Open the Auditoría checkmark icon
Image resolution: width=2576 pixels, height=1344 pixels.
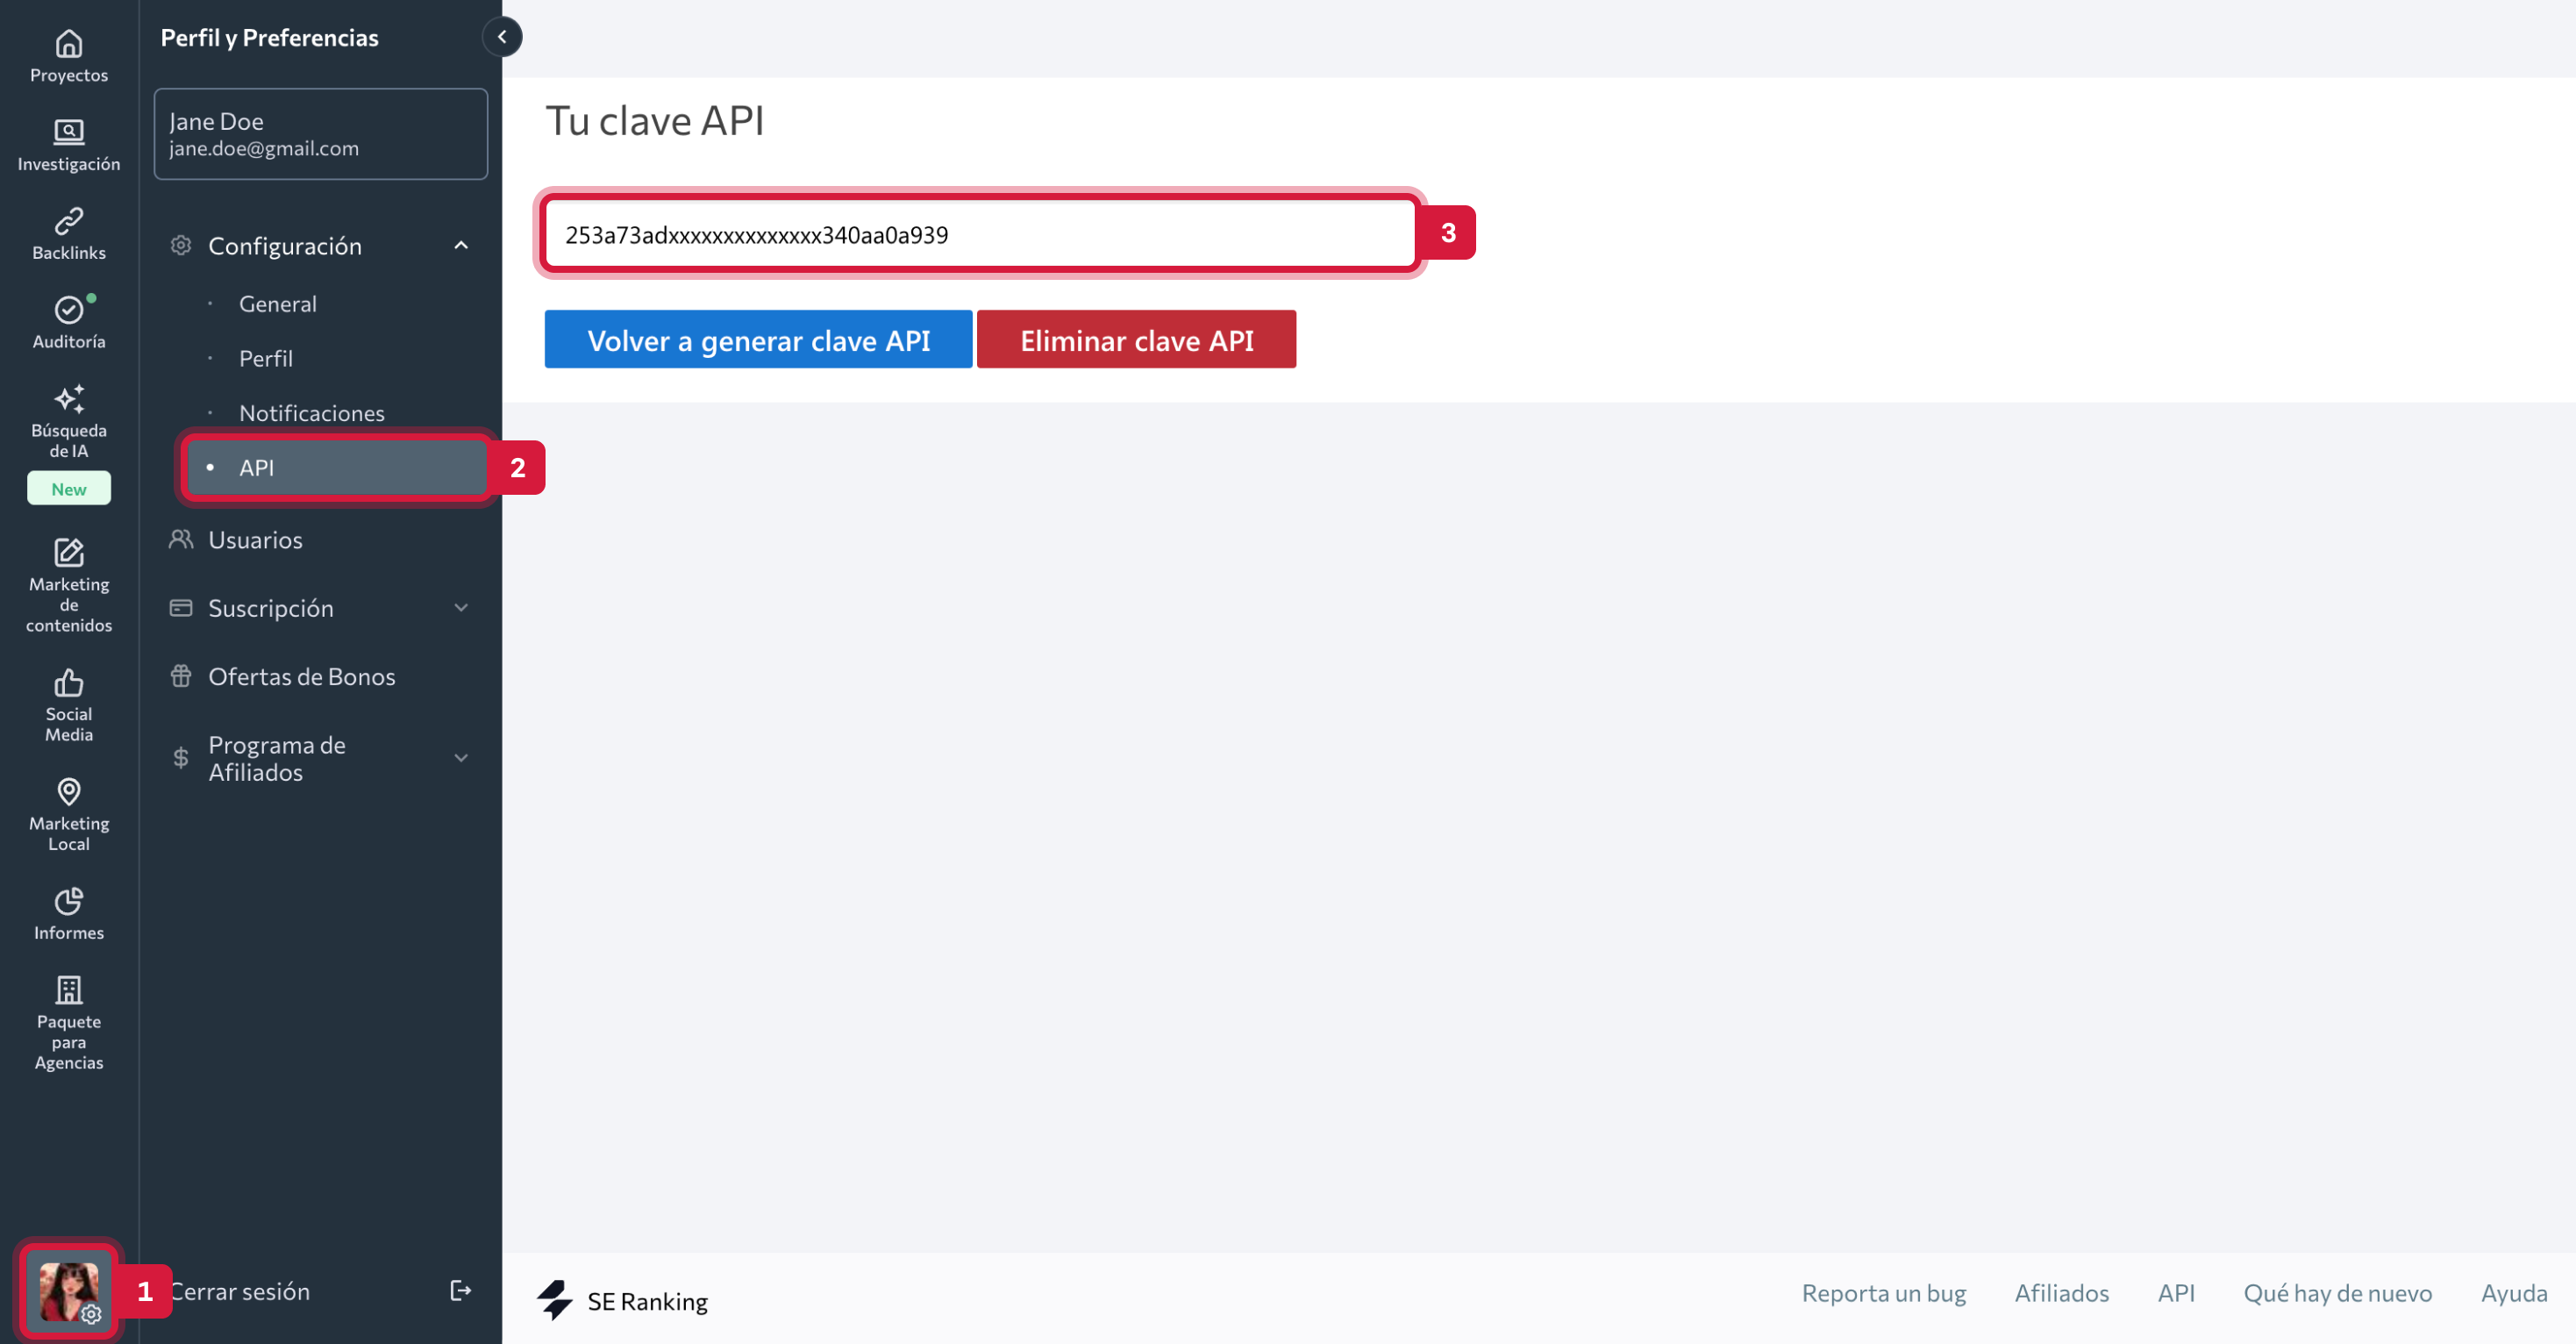point(68,310)
